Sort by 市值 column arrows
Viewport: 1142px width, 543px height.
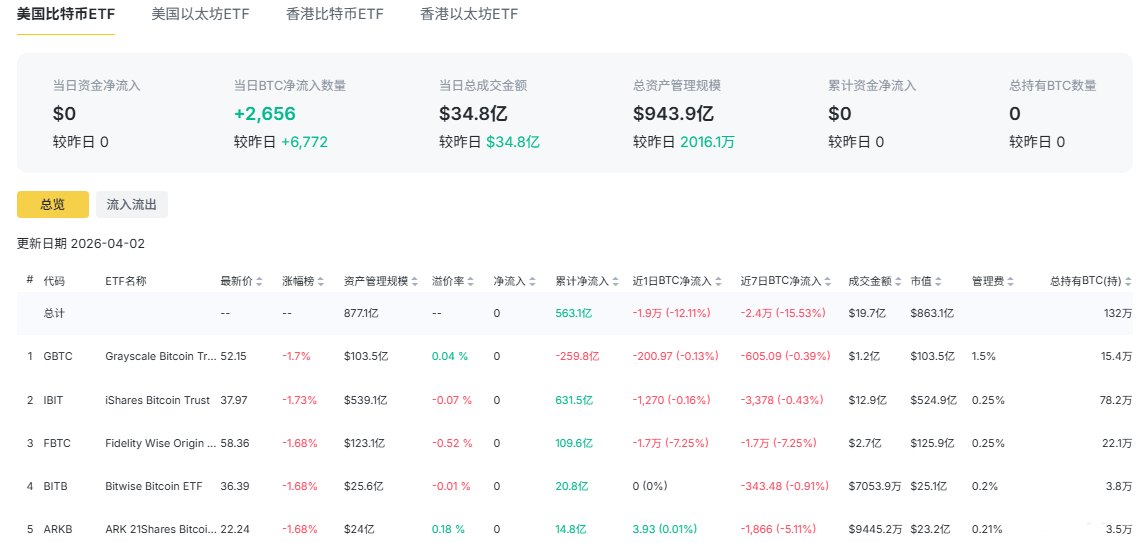938,281
